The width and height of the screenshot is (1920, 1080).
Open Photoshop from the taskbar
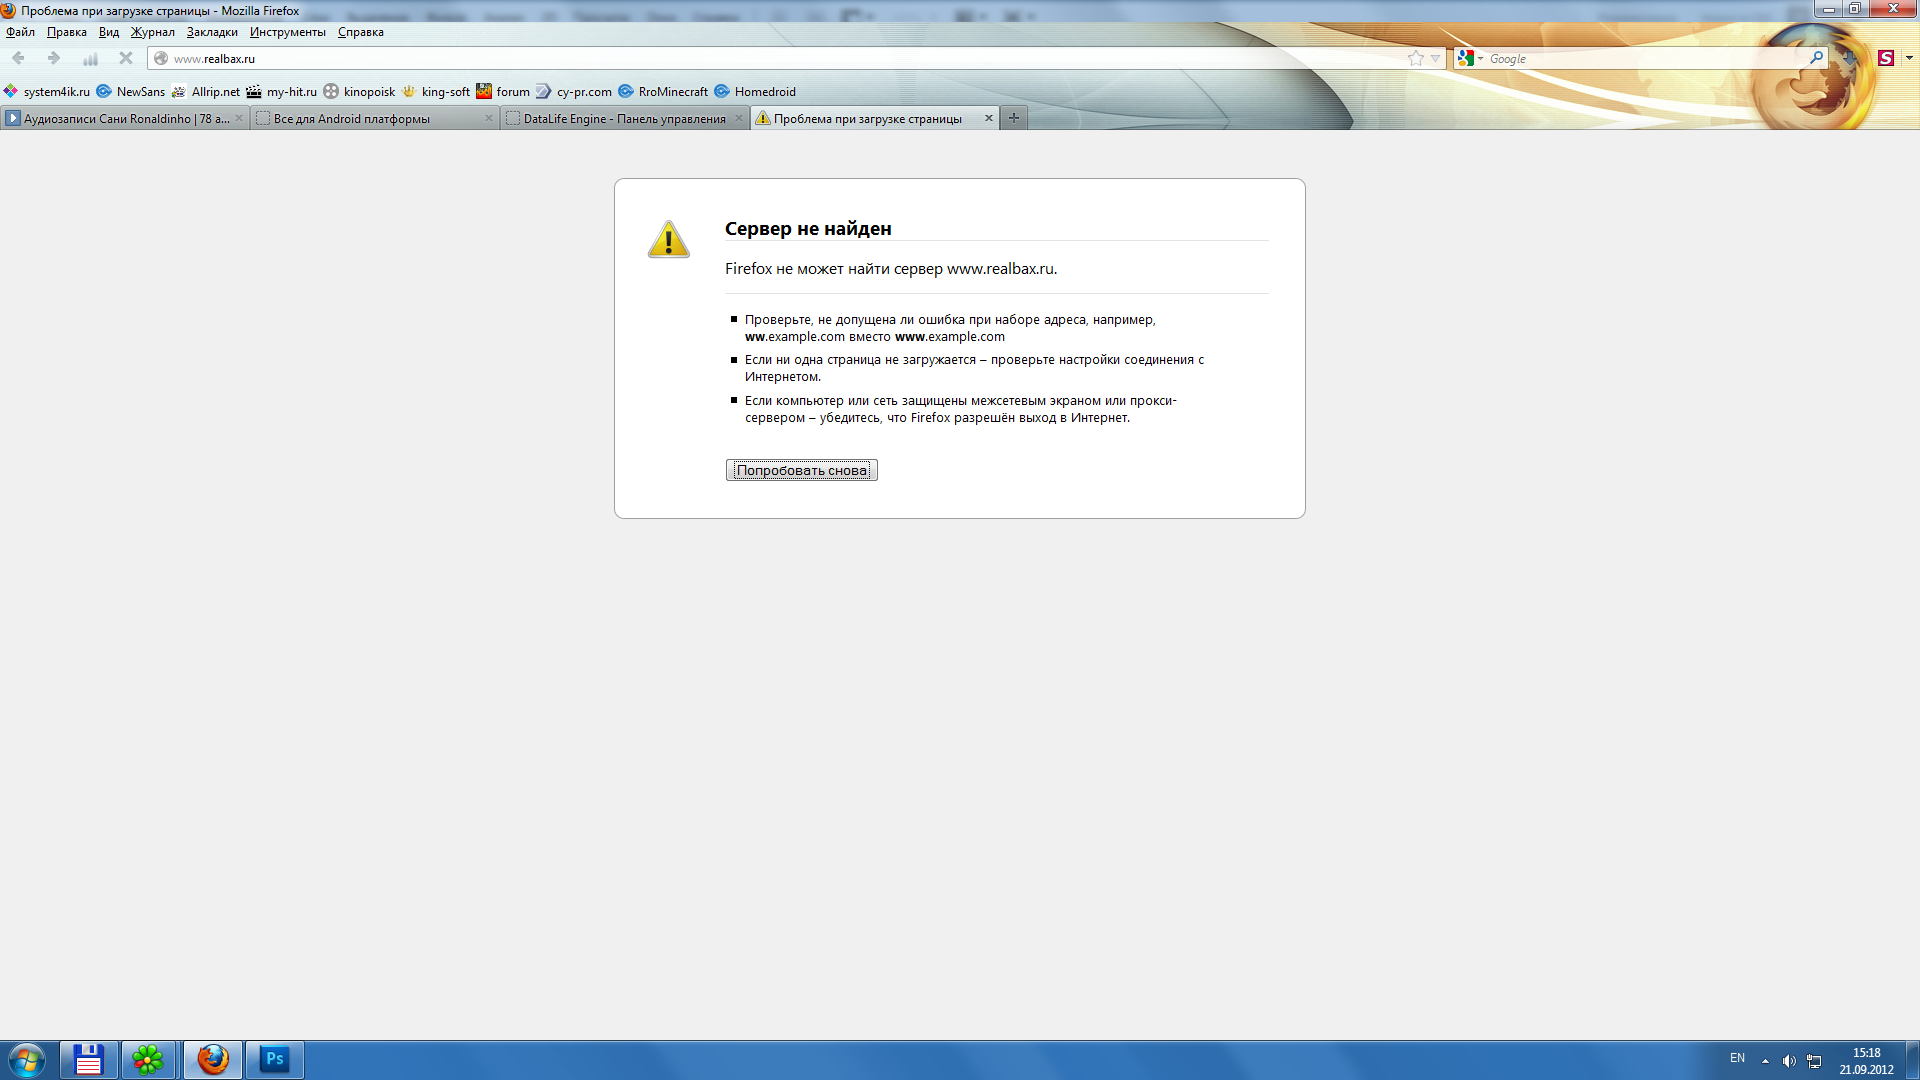pos(274,1060)
